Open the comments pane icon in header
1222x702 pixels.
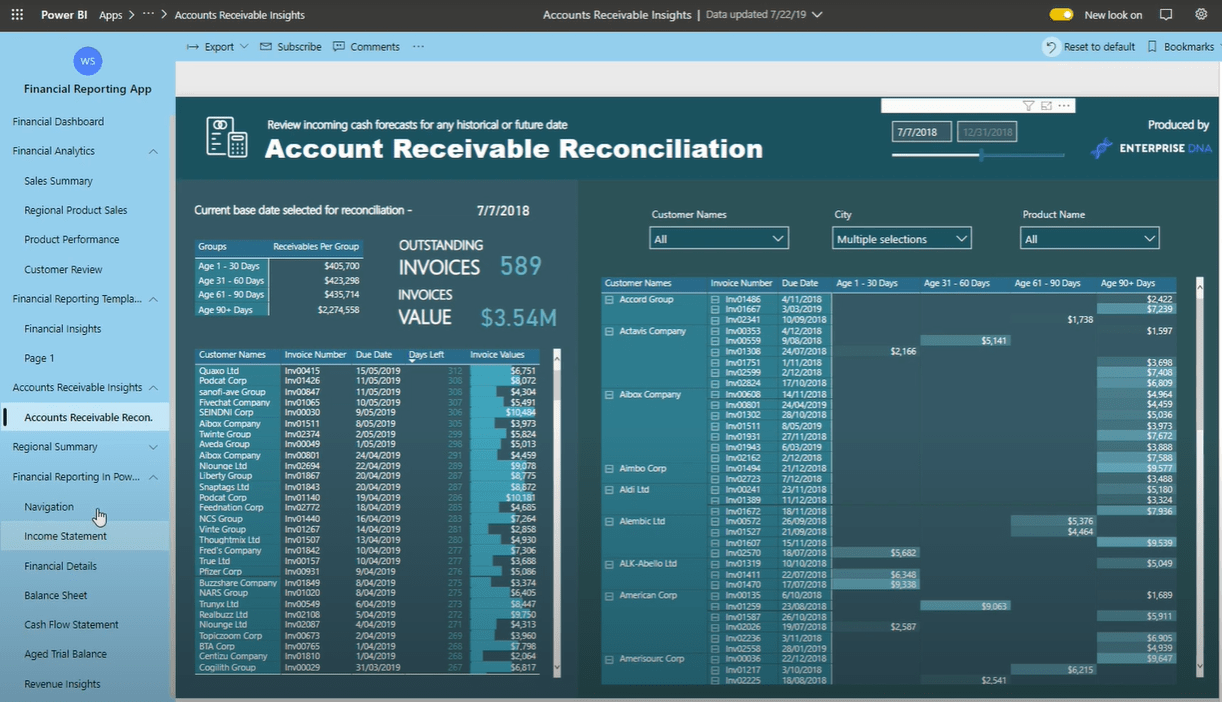1166,15
